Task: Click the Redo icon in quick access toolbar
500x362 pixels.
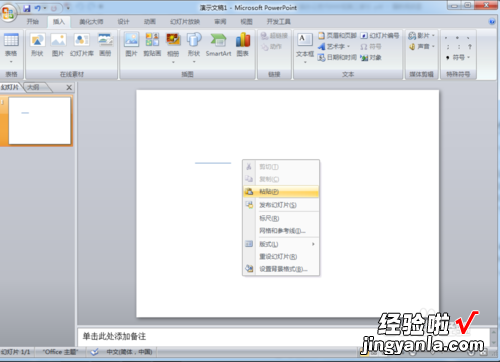Action: pyautogui.click(x=54, y=8)
